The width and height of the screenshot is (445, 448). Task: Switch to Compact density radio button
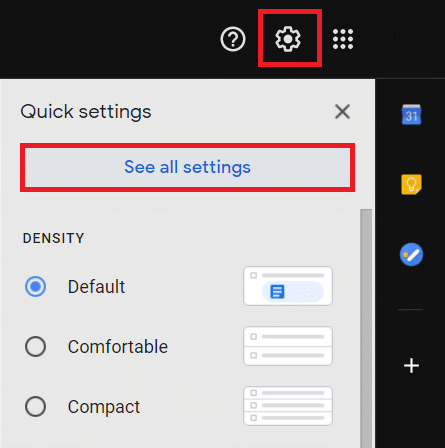click(35, 406)
